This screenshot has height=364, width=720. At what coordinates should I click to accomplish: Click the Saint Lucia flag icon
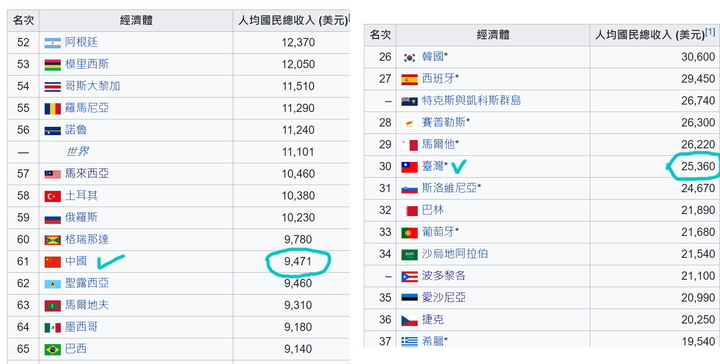pyautogui.click(x=52, y=284)
